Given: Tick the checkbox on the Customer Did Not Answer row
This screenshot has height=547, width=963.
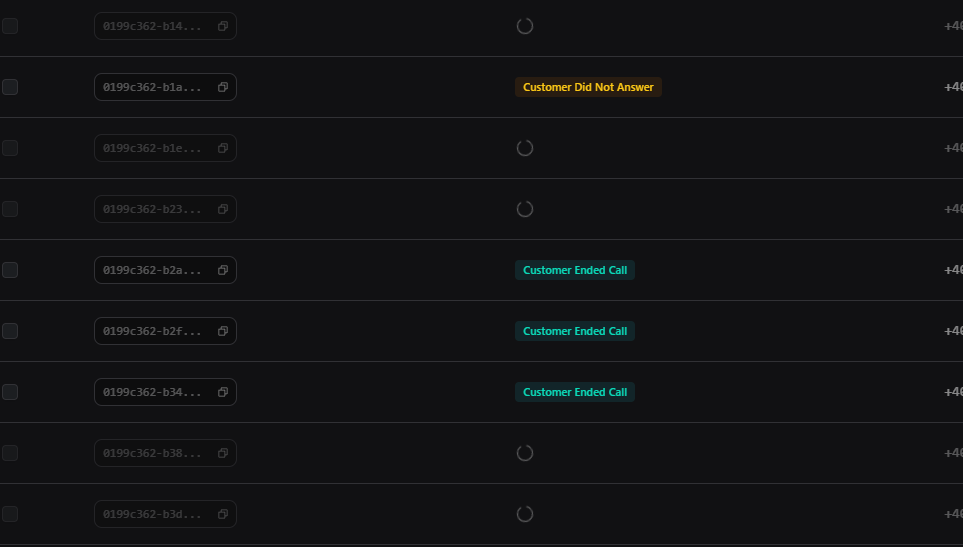Looking at the screenshot, I should point(10,87).
